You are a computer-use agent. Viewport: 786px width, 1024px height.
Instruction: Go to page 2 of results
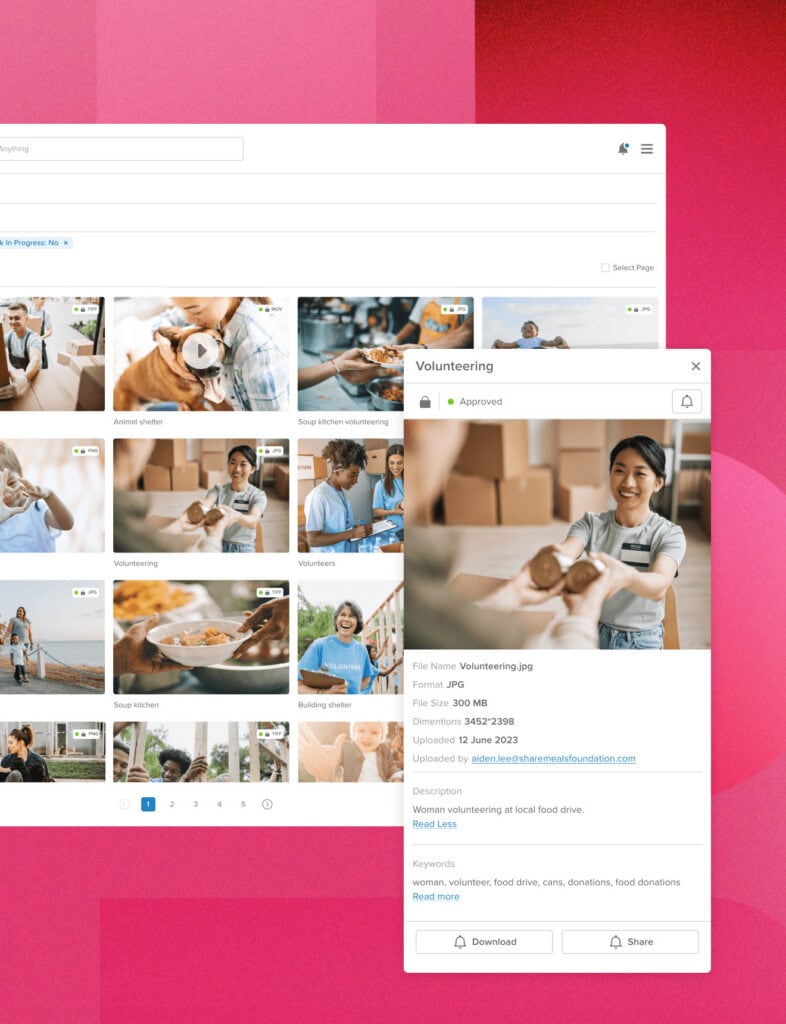tap(172, 804)
